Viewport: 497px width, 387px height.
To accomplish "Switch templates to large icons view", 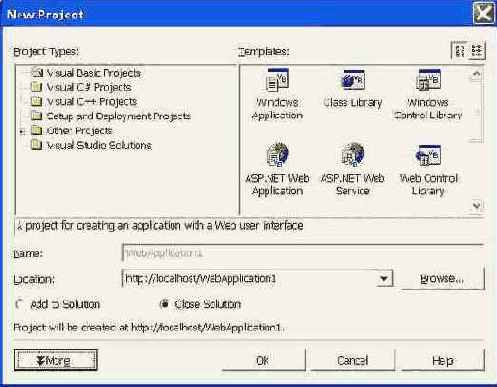I will click(460, 51).
